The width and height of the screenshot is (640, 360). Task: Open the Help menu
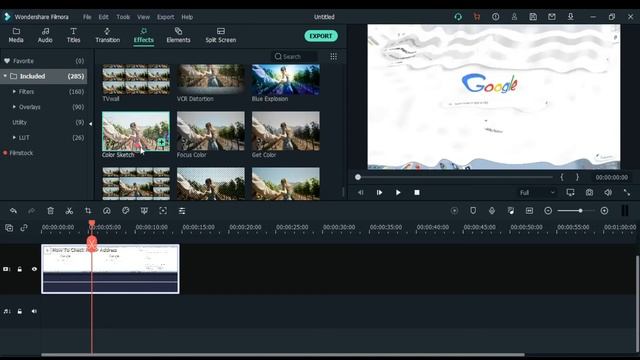tap(187, 17)
